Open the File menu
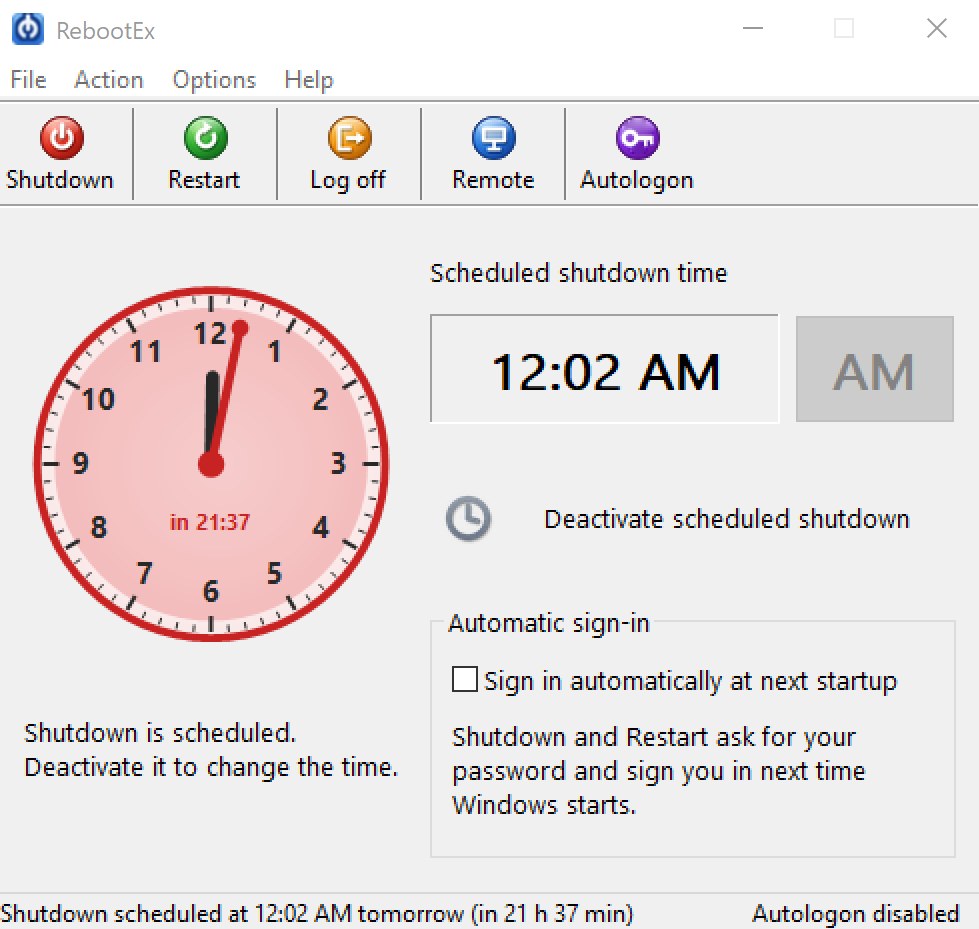 (x=29, y=80)
